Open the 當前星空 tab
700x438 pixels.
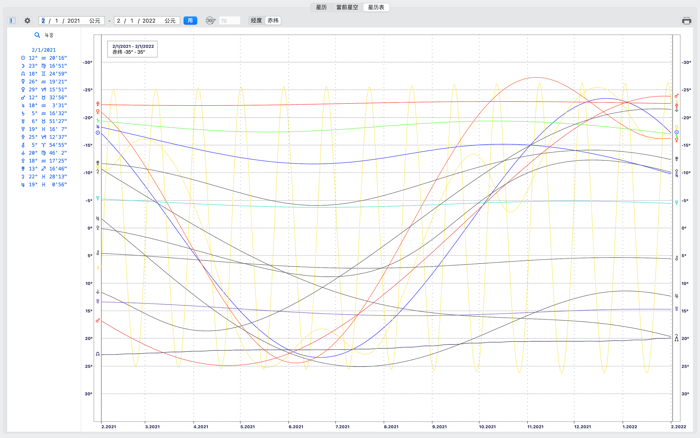click(347, 6)
